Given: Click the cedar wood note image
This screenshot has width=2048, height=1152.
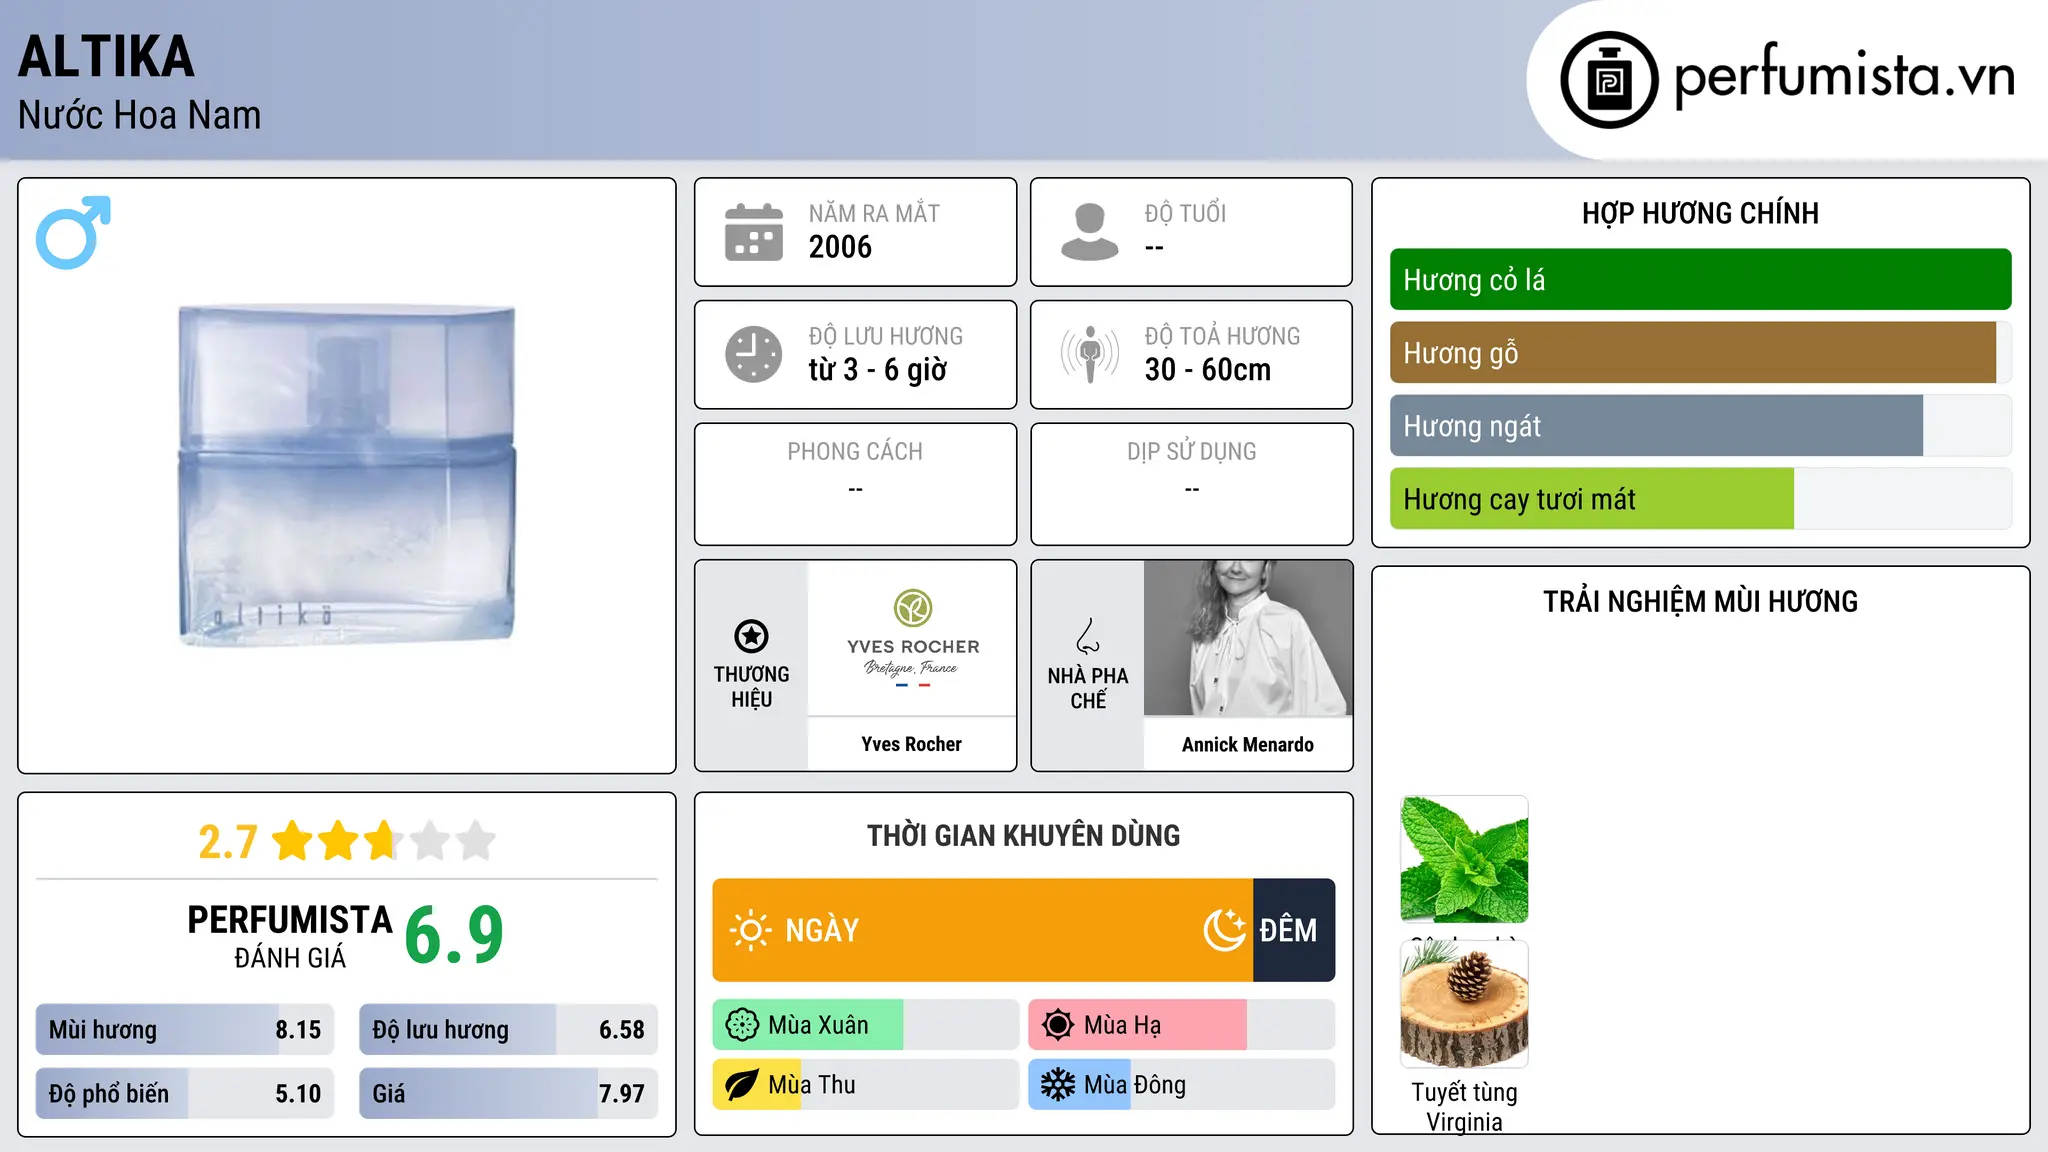Looking at the screenshot, I should (1464, 1004).
